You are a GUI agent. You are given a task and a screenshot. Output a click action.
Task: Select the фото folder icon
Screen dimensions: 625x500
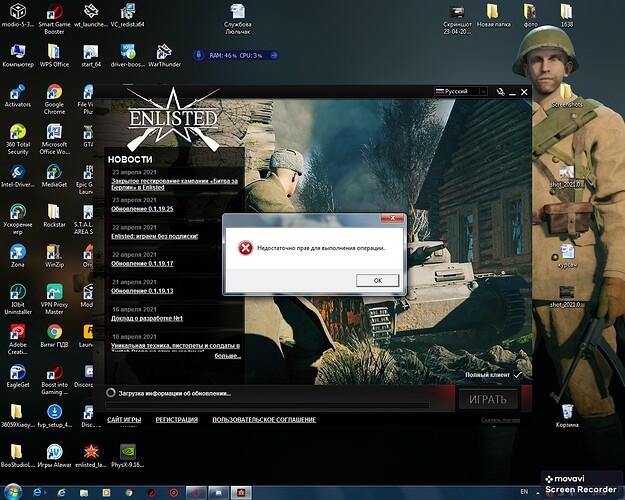[530, 16]
